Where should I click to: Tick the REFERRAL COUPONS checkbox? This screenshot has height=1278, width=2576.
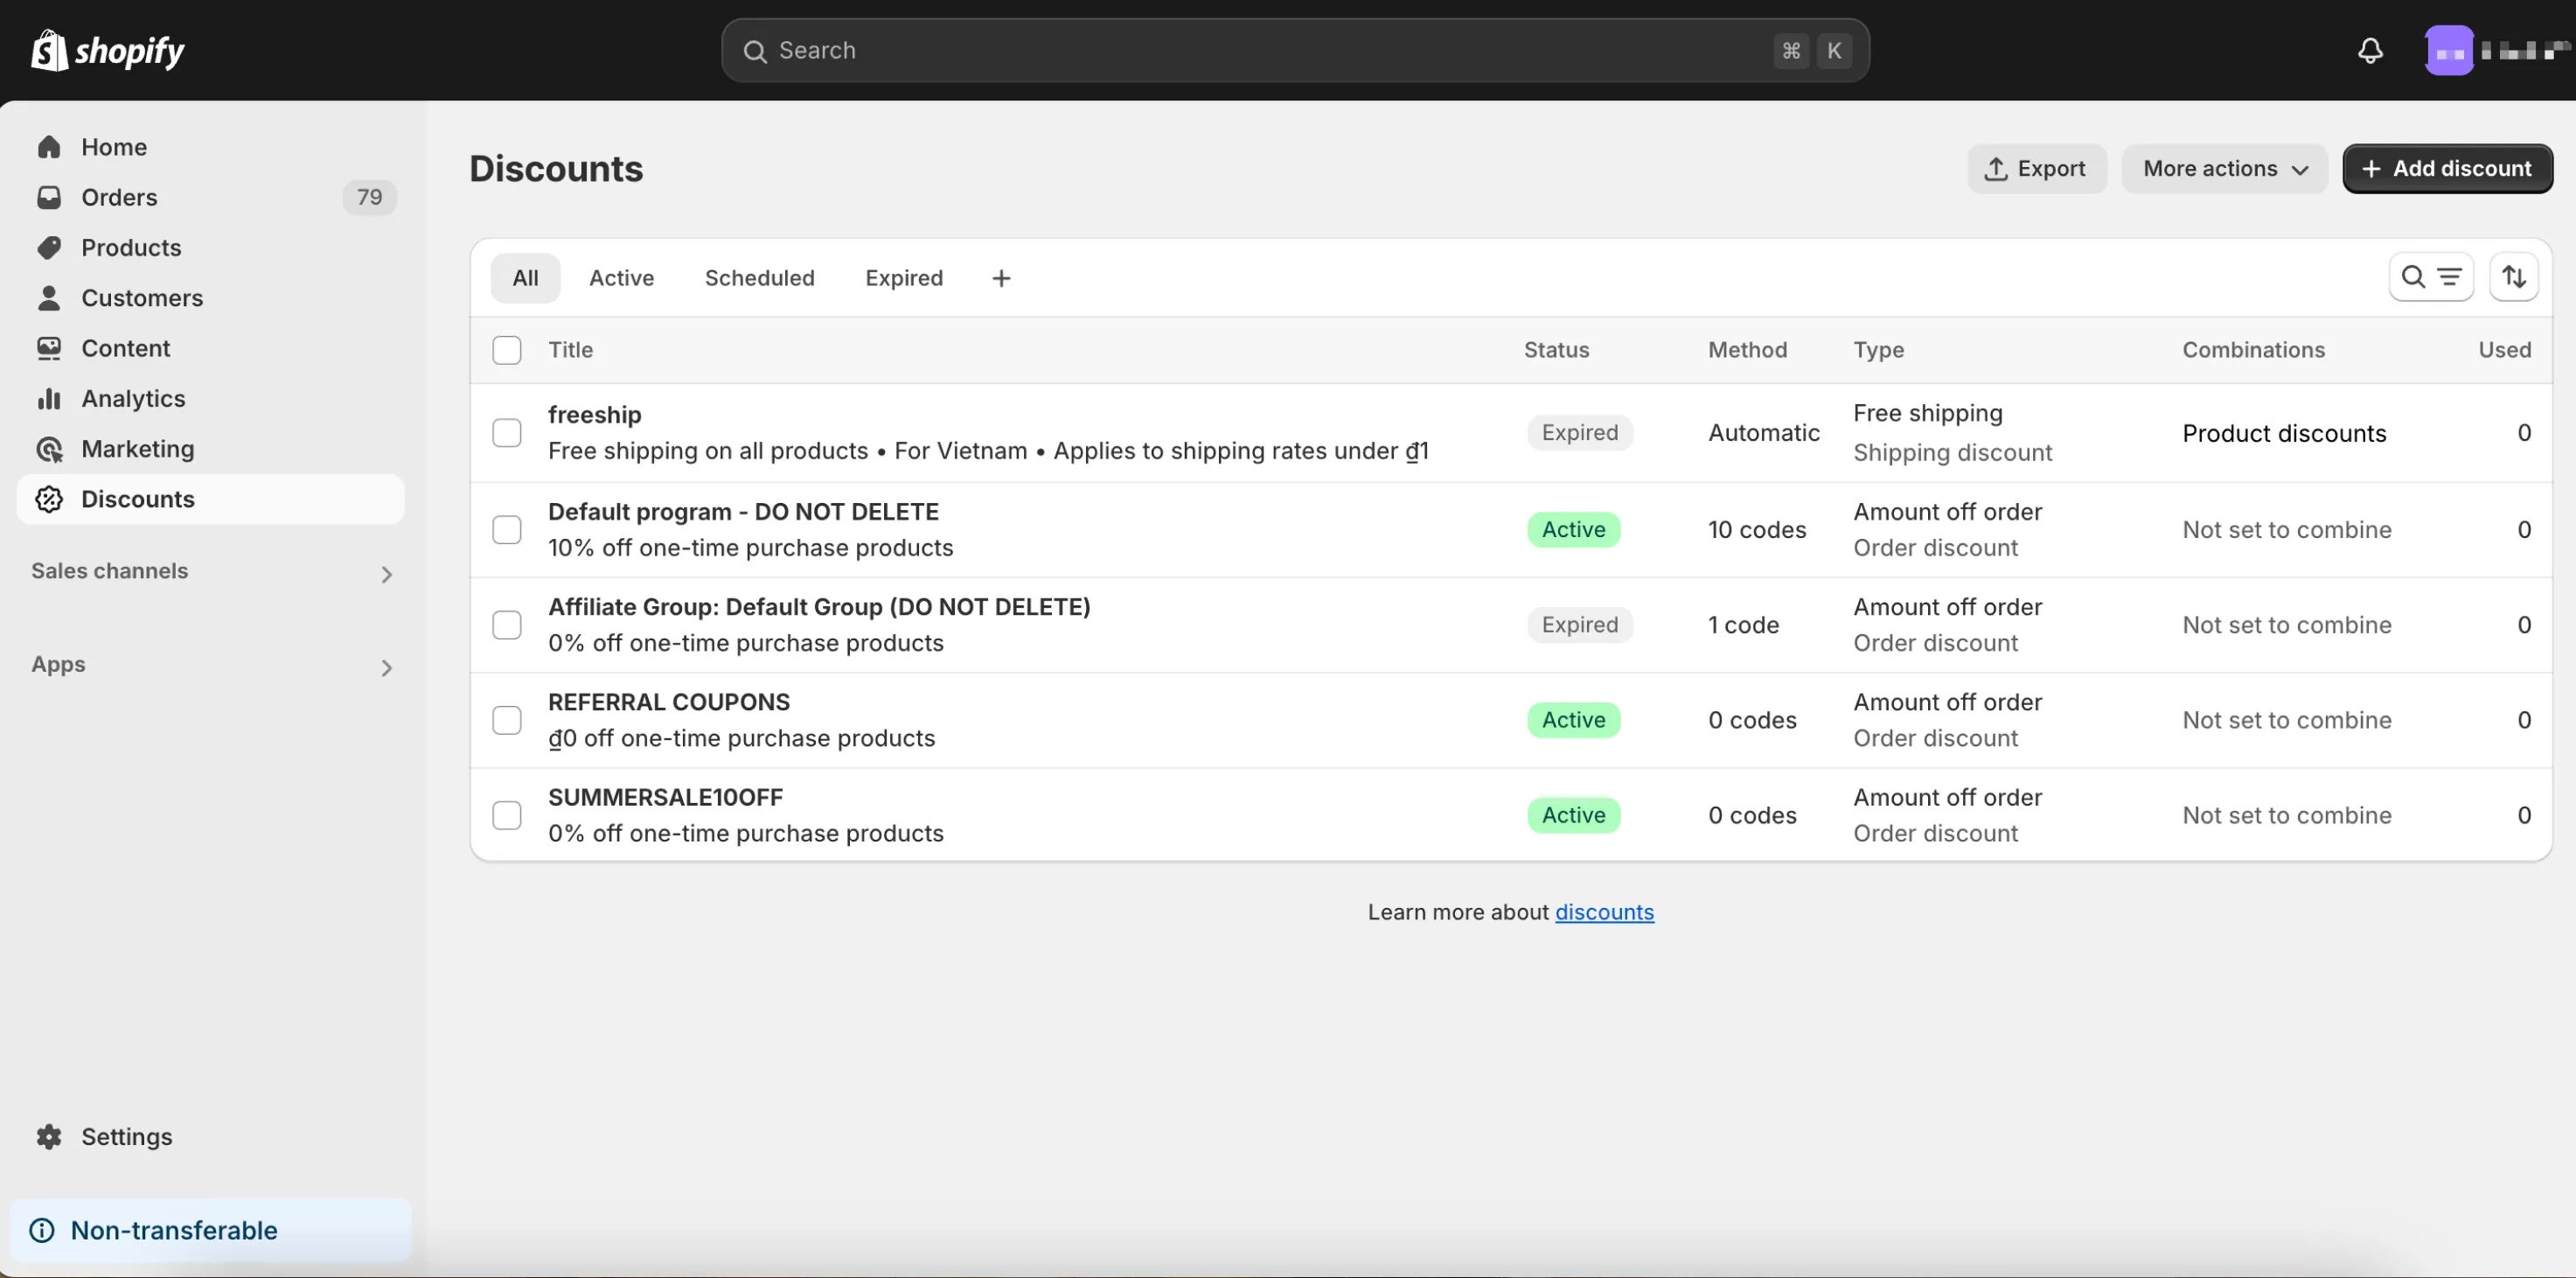click(507, 720)
